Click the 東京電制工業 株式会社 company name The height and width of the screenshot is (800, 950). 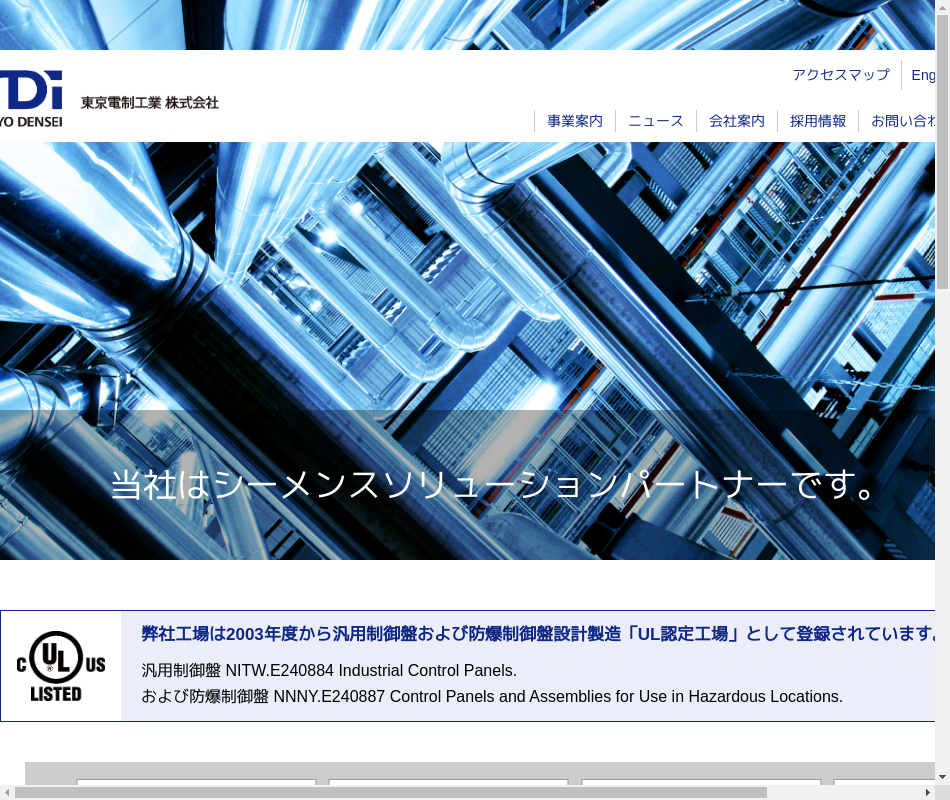[150, 102]
